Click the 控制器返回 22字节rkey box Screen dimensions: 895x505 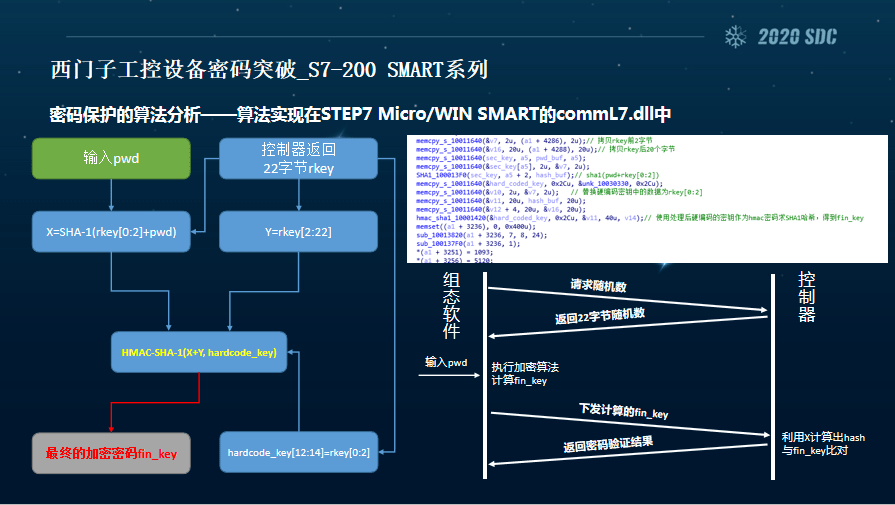point(299,158)
